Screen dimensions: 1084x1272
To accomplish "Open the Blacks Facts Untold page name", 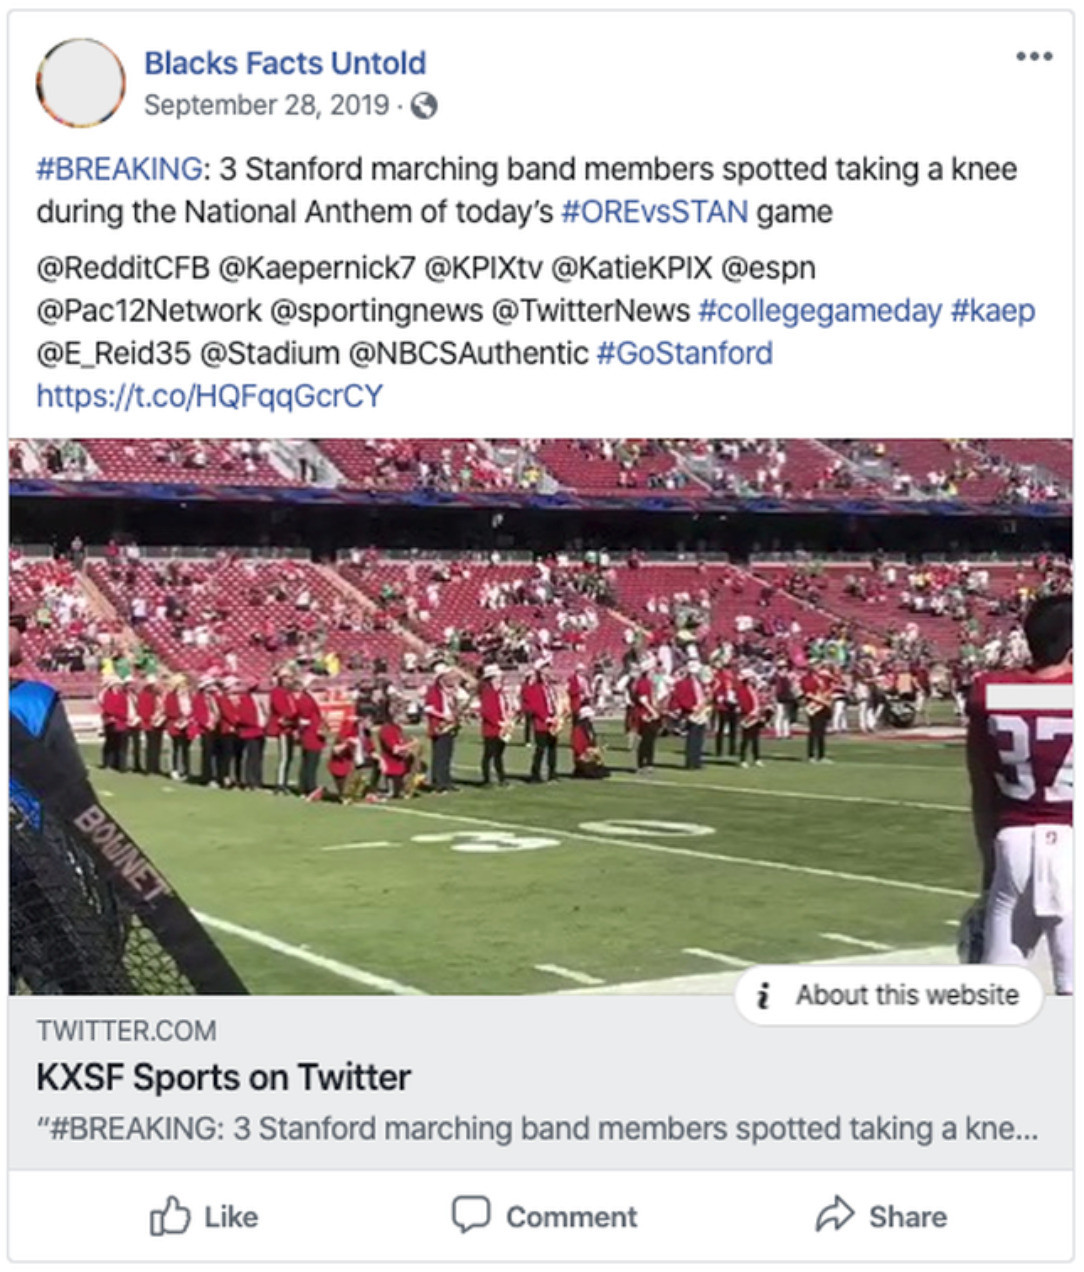I will point(285,63).
